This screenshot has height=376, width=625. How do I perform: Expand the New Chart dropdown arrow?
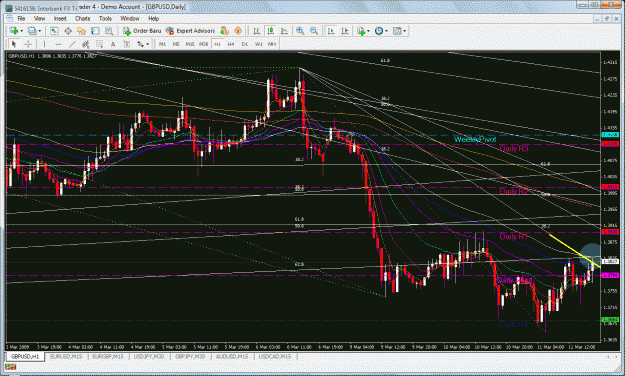pos(22,31)
